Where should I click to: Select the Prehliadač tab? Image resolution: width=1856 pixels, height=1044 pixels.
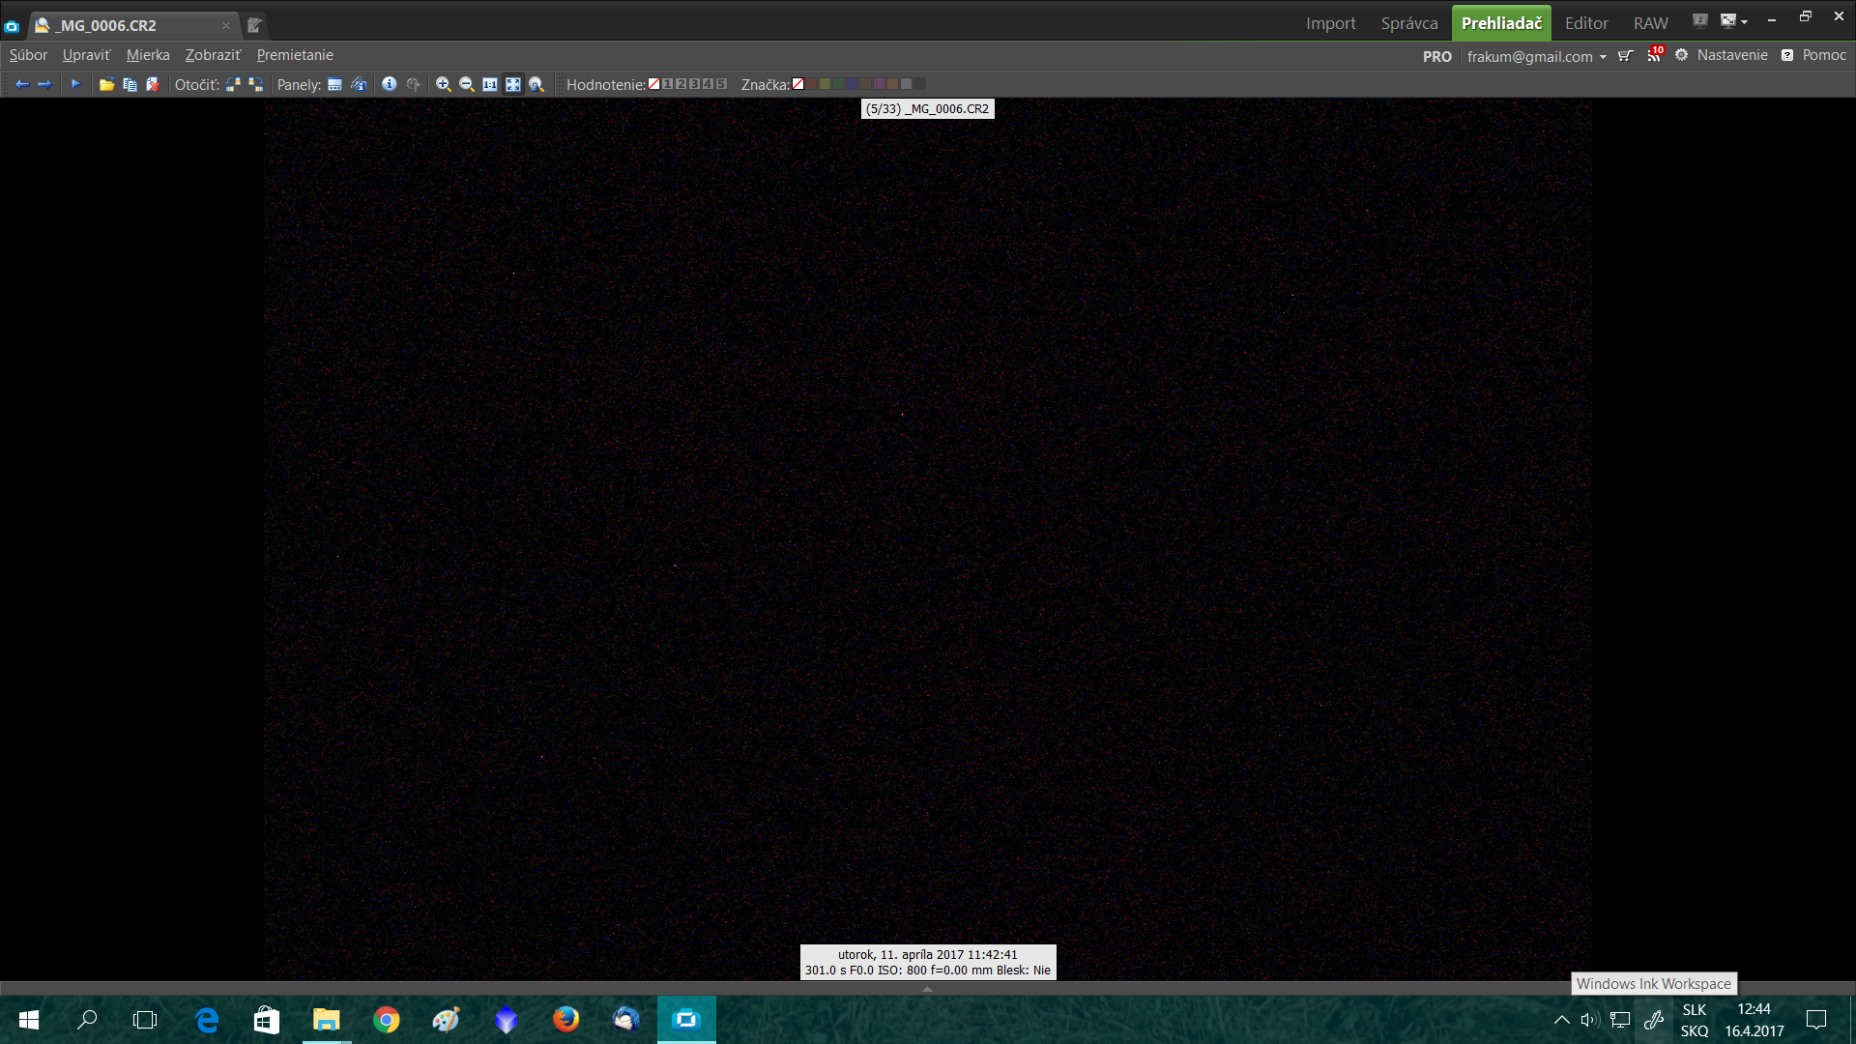click(x=1501, y=23)
